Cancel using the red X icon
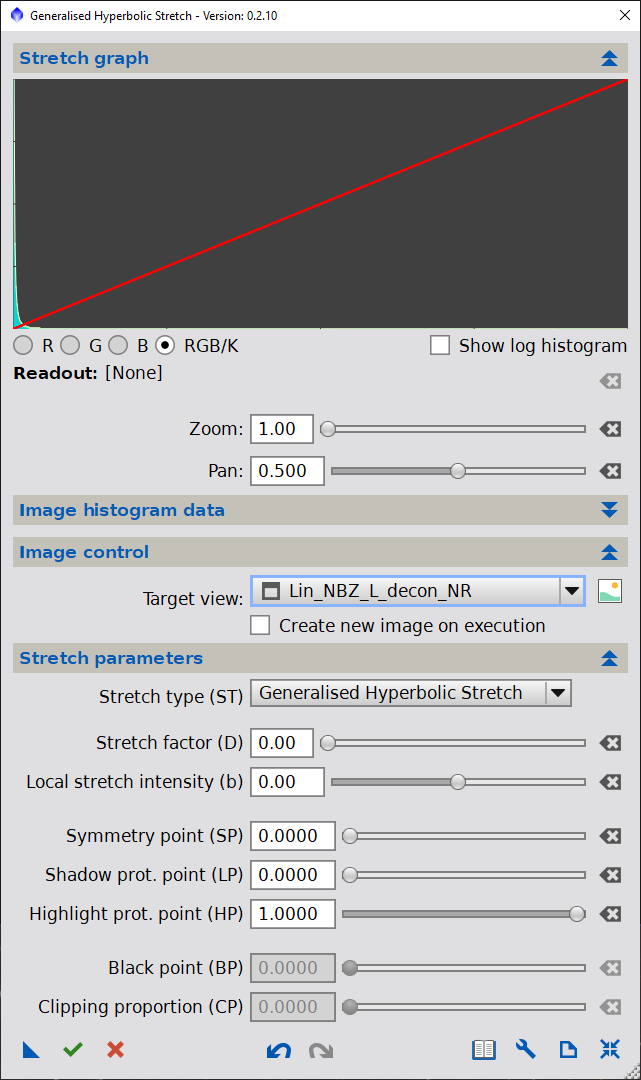 (115, 1050)
